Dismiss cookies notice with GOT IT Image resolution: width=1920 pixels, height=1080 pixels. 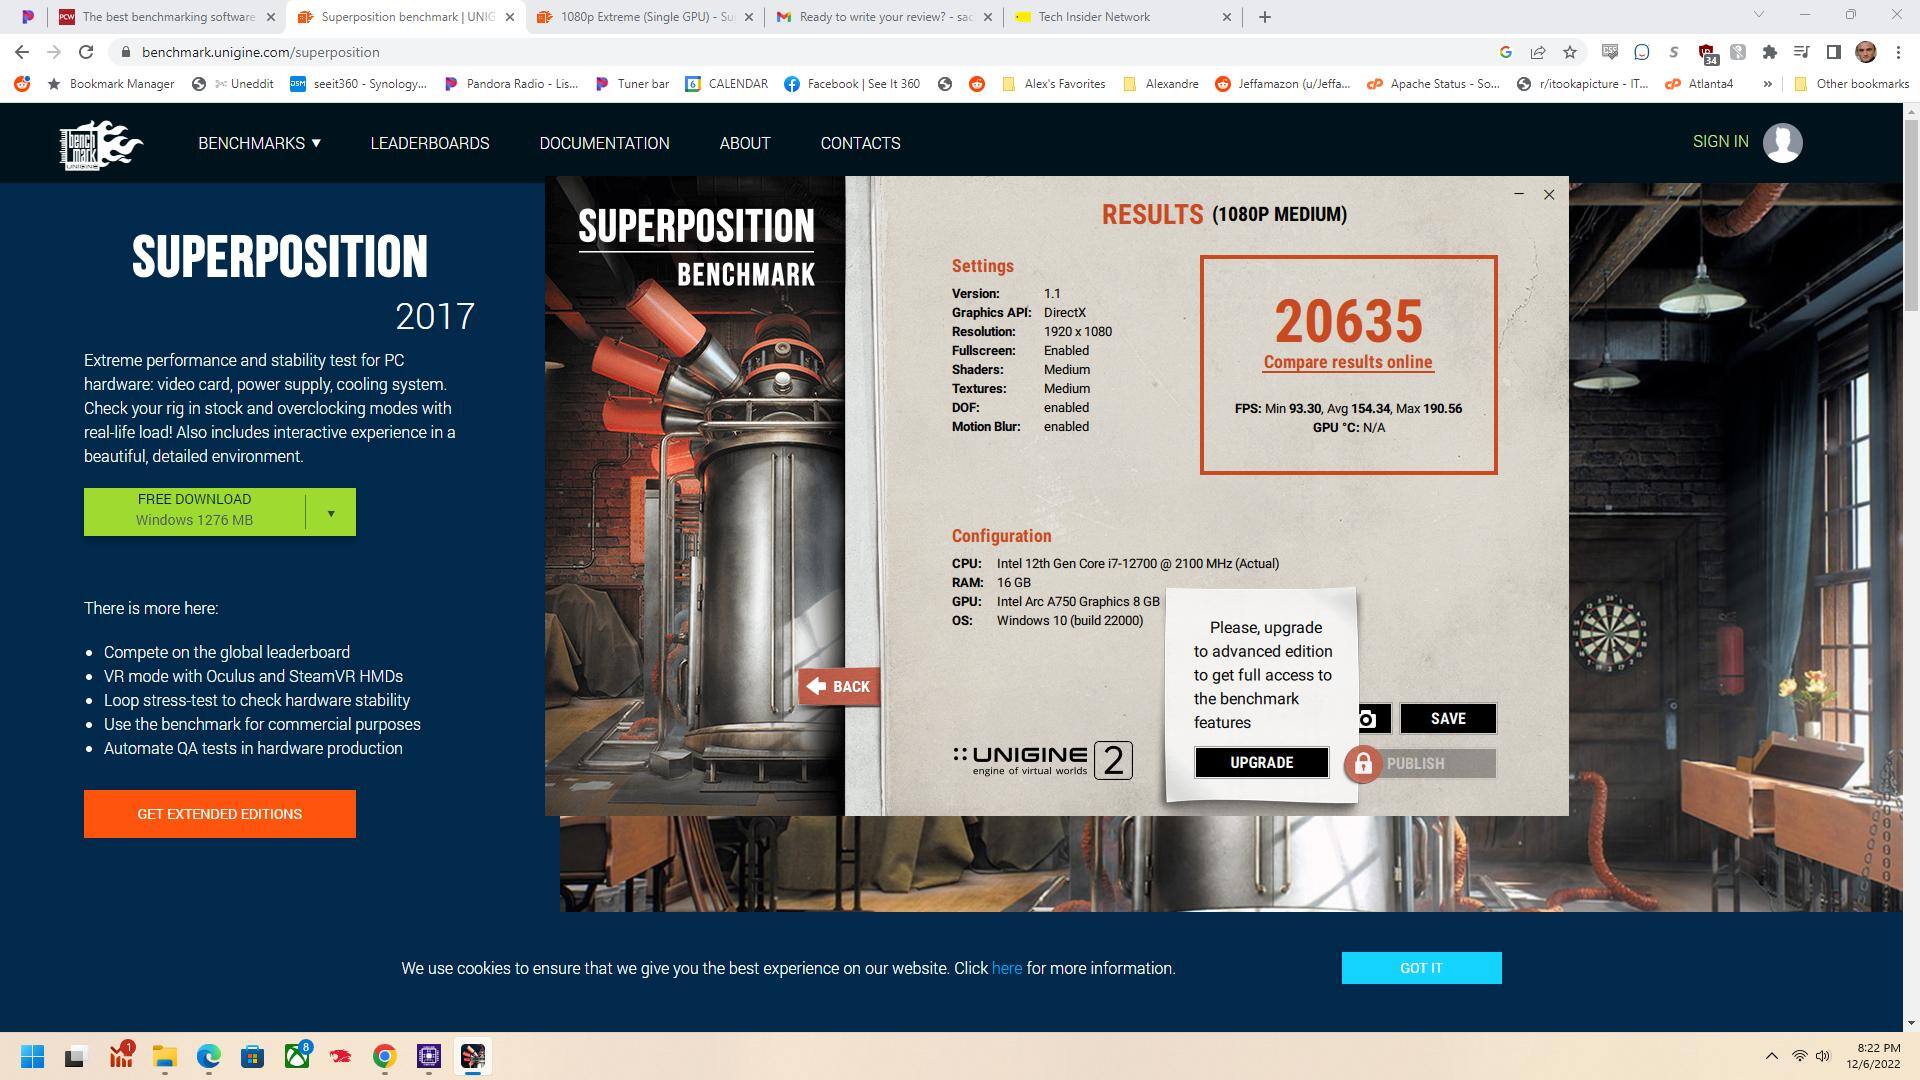[x=1420, y=967]
